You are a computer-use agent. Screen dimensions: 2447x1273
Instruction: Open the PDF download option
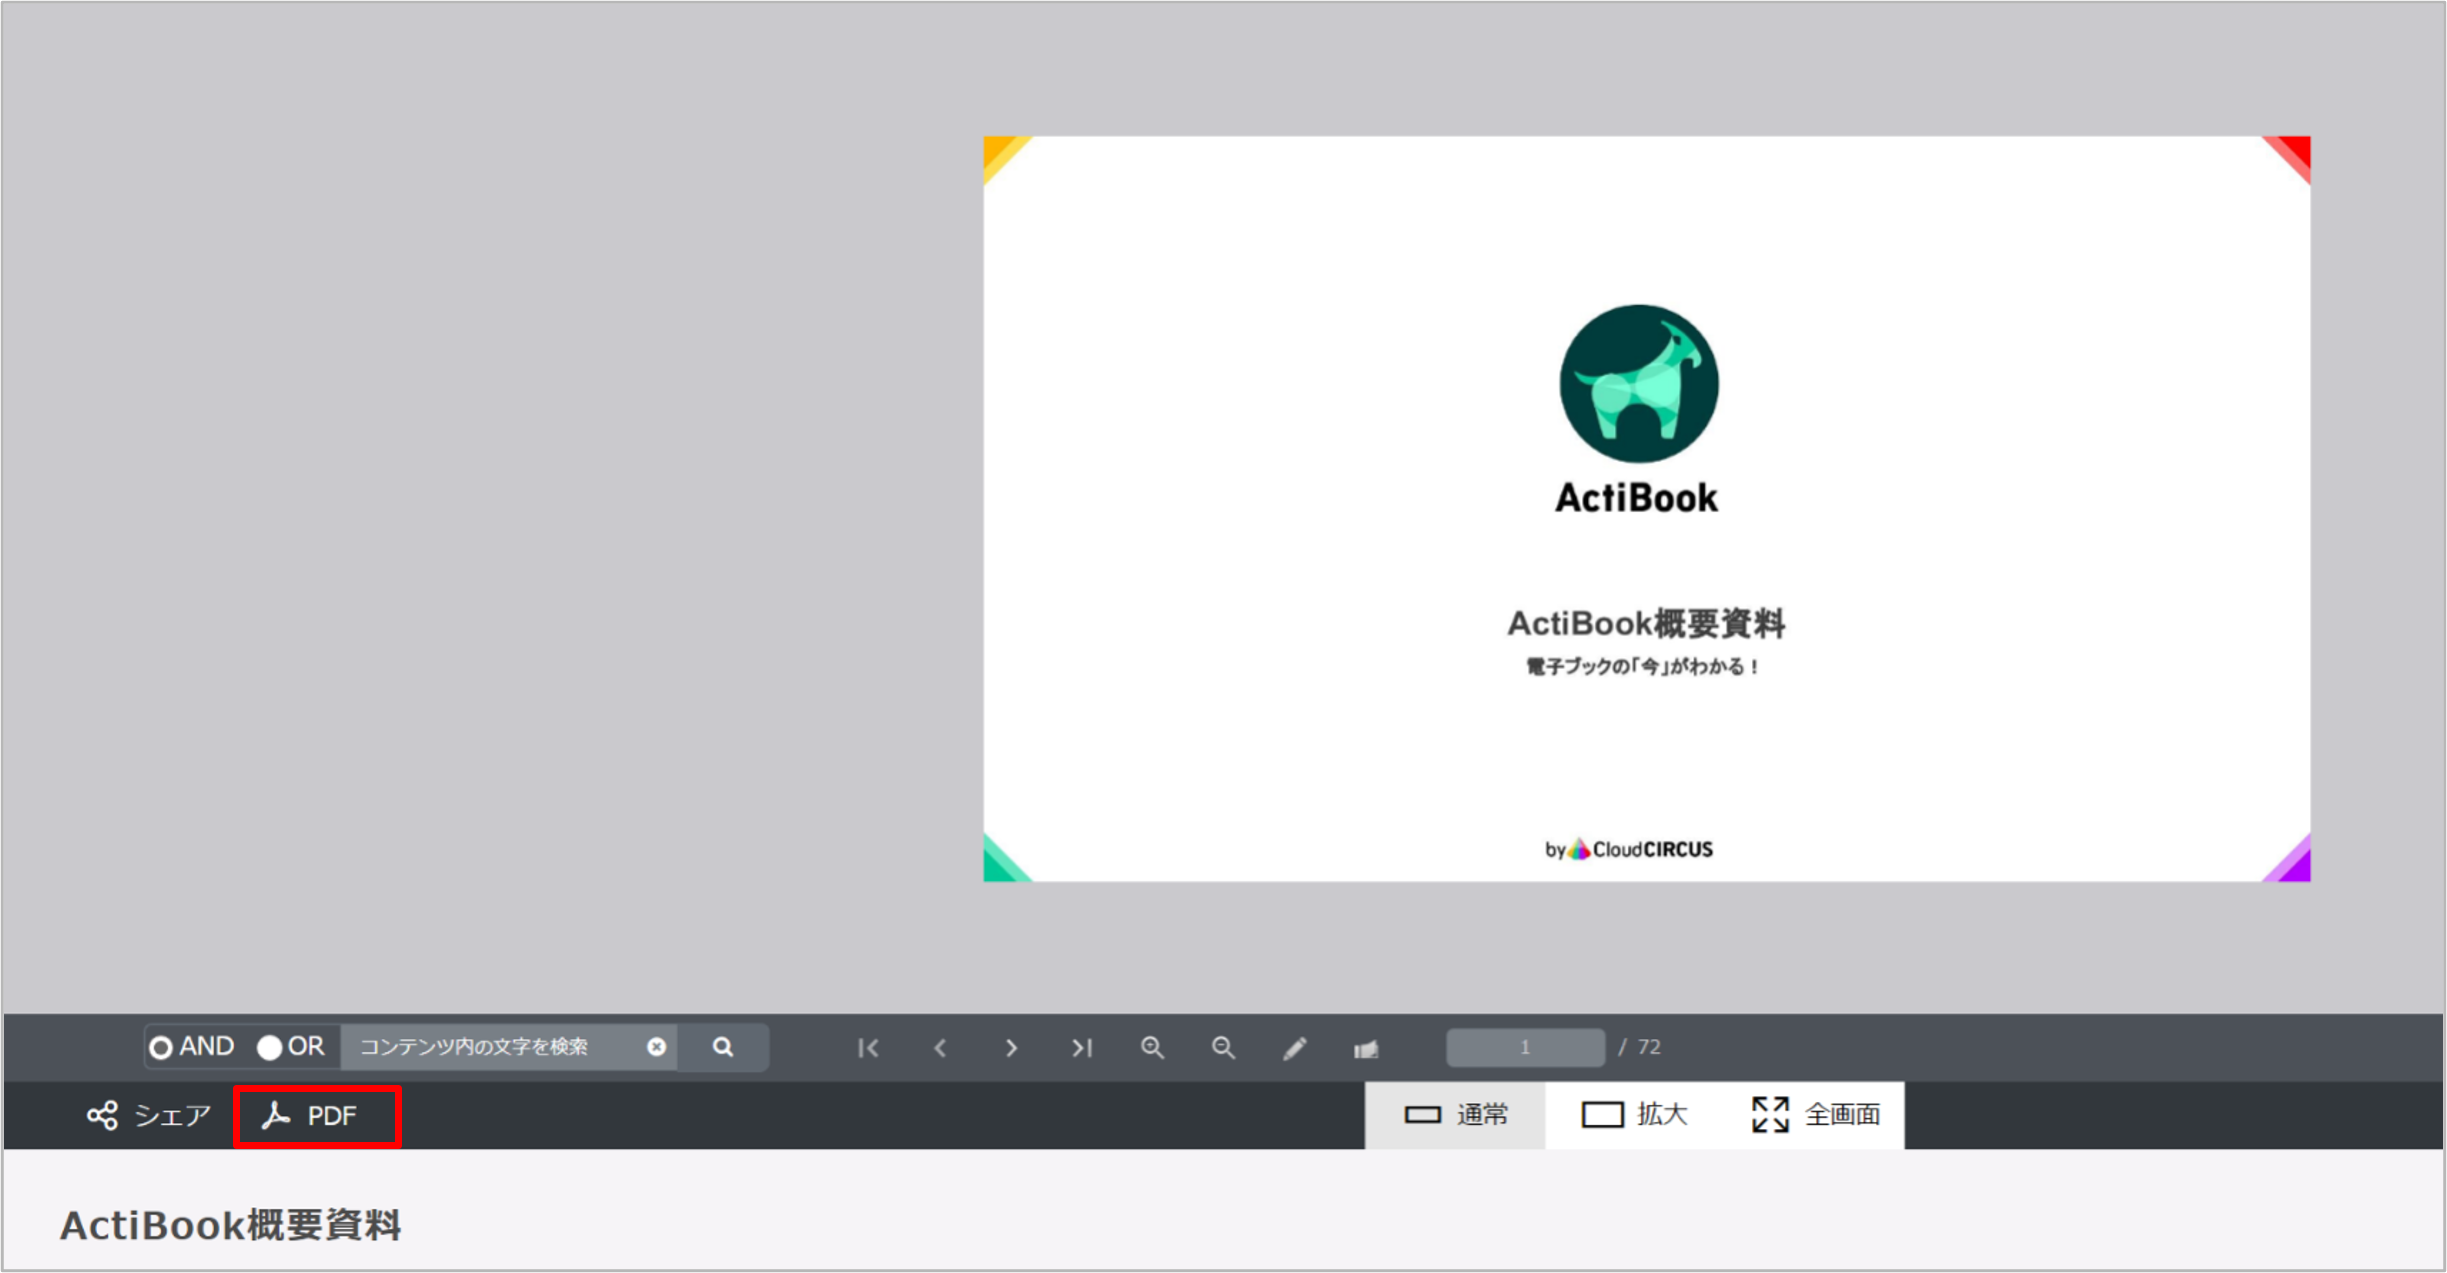point(316,1114)
